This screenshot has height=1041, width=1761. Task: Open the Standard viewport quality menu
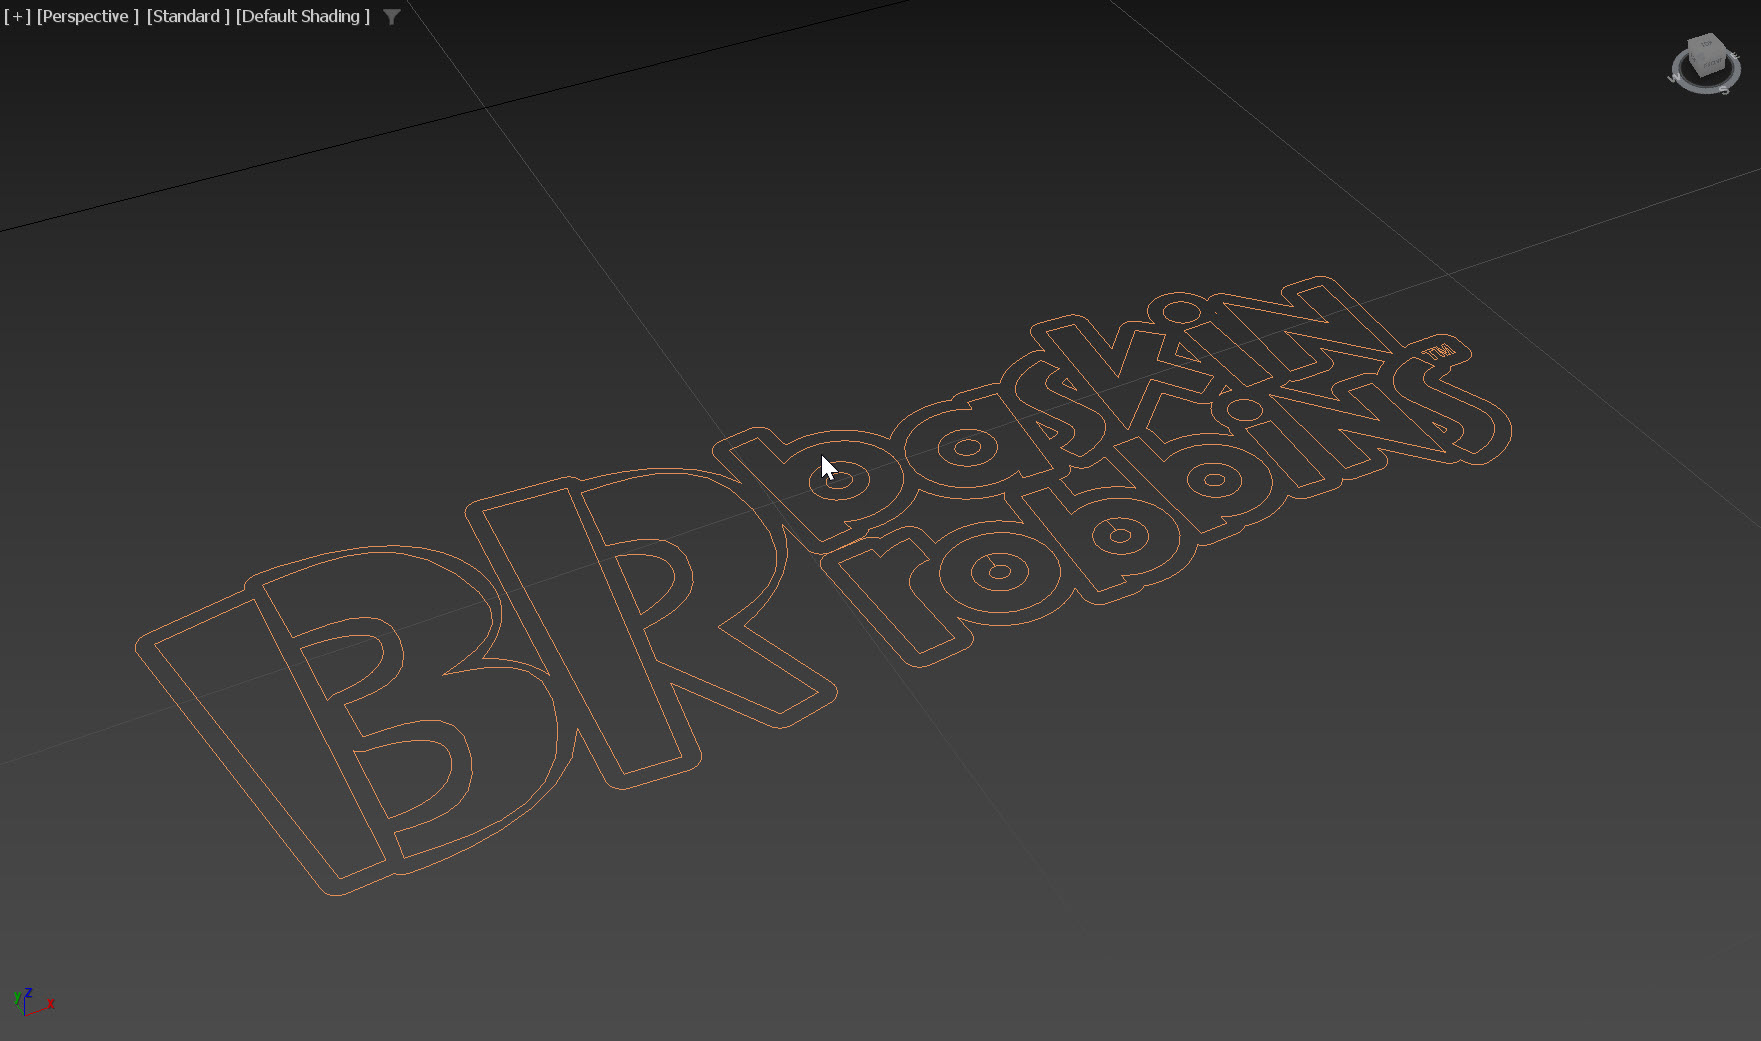(188, 16)
